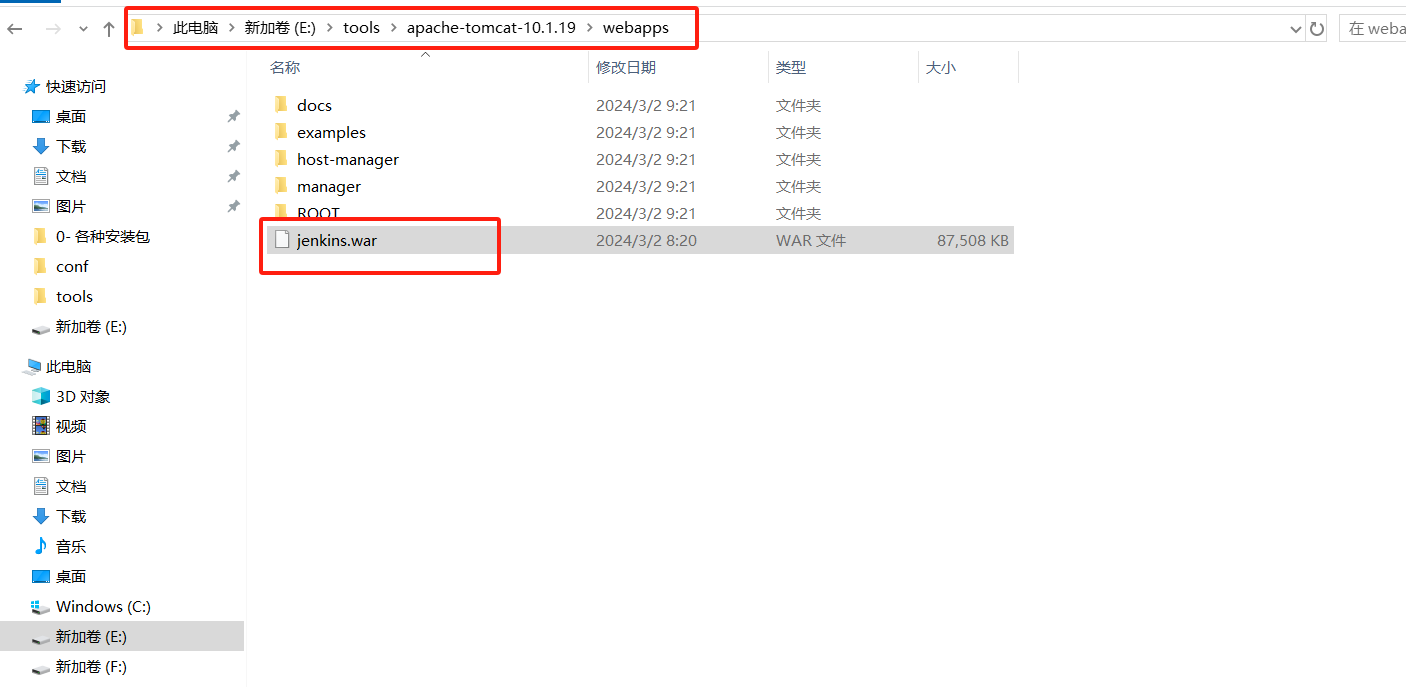Click the back navigation arrow
Image resolution: width=1406 pixels, height=687 pixels.
click(x=15, y=29)
